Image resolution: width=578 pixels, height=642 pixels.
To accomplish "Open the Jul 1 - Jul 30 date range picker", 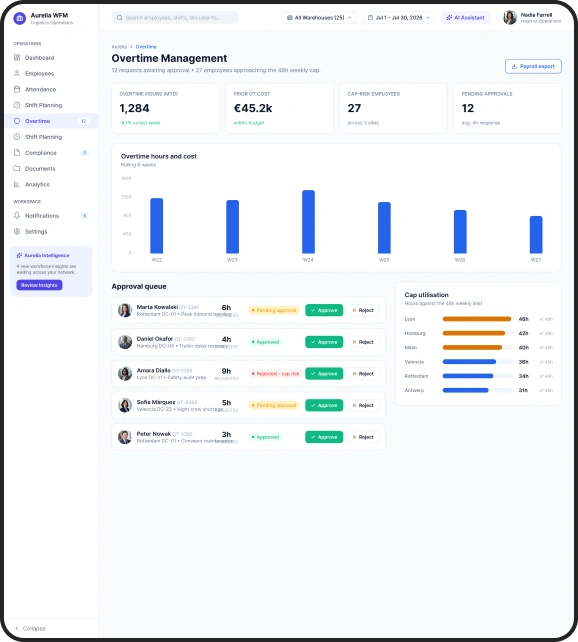I will pos(399,18).
